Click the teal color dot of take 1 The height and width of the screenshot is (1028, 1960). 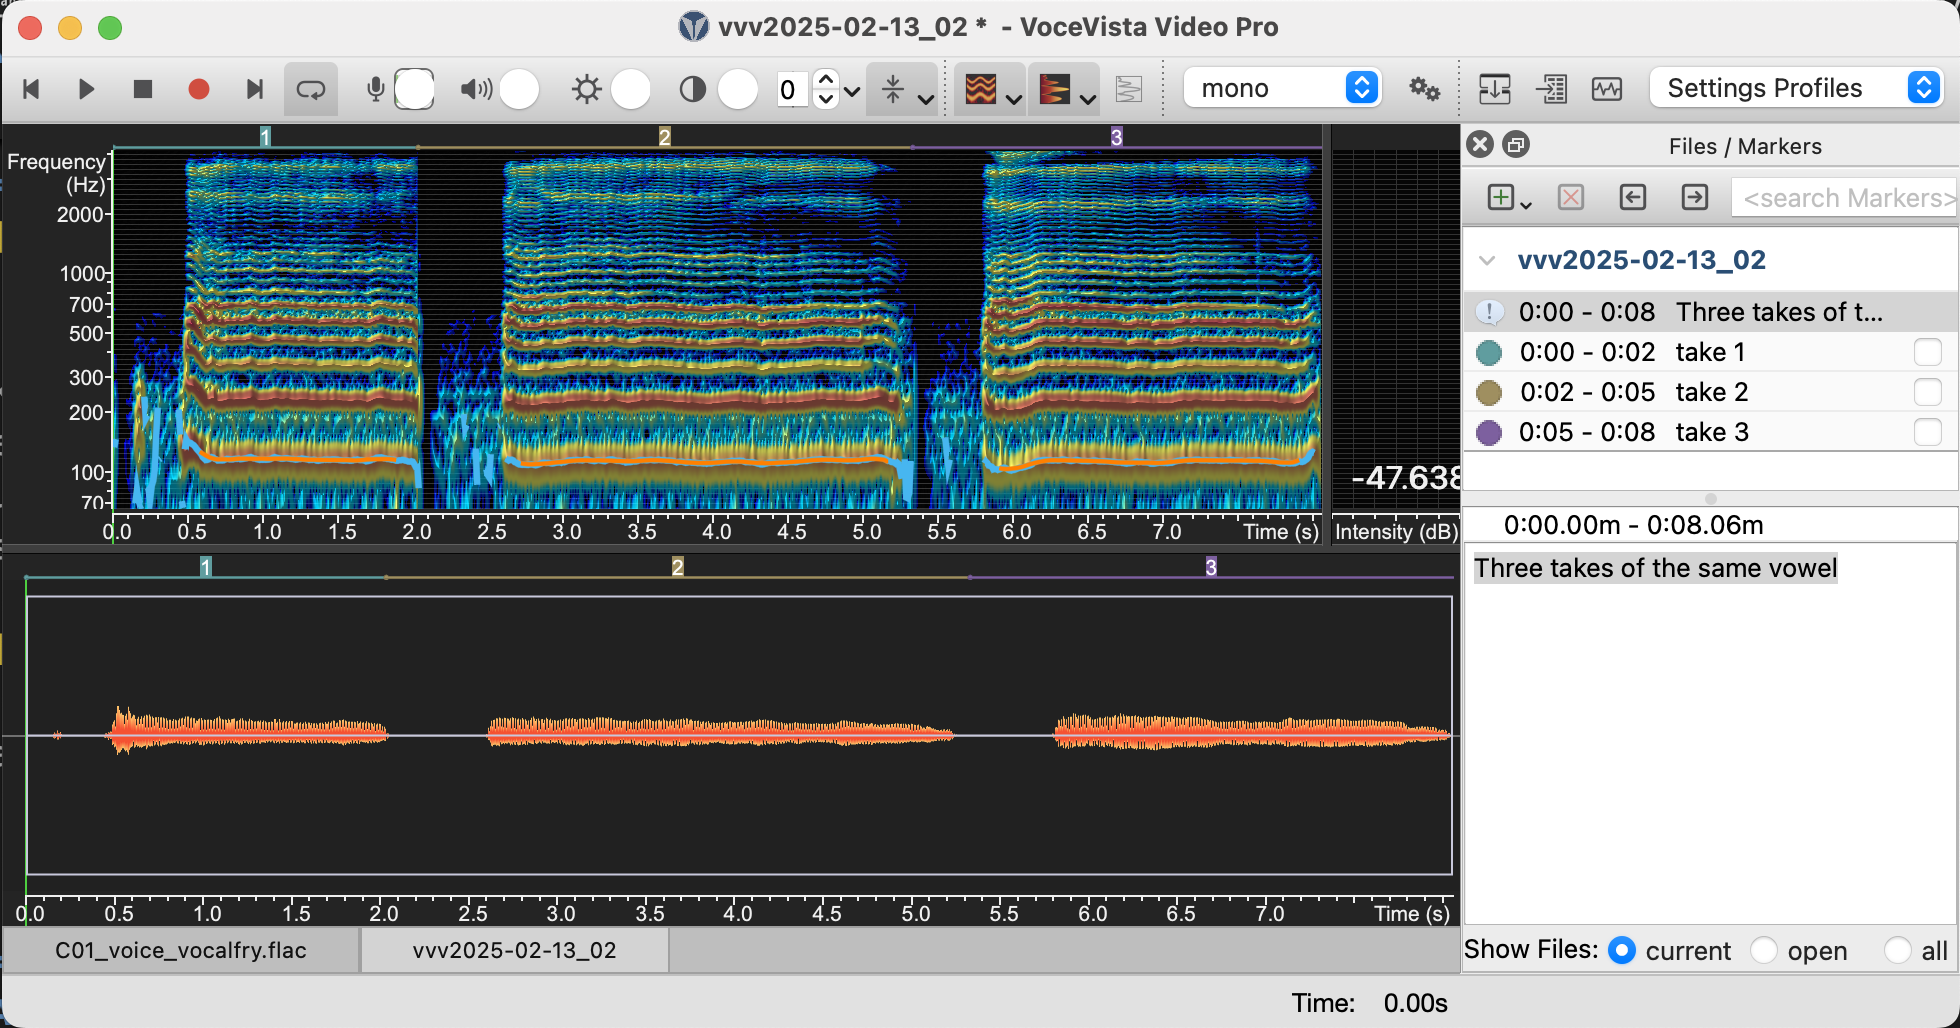(x=1489, y=352)
